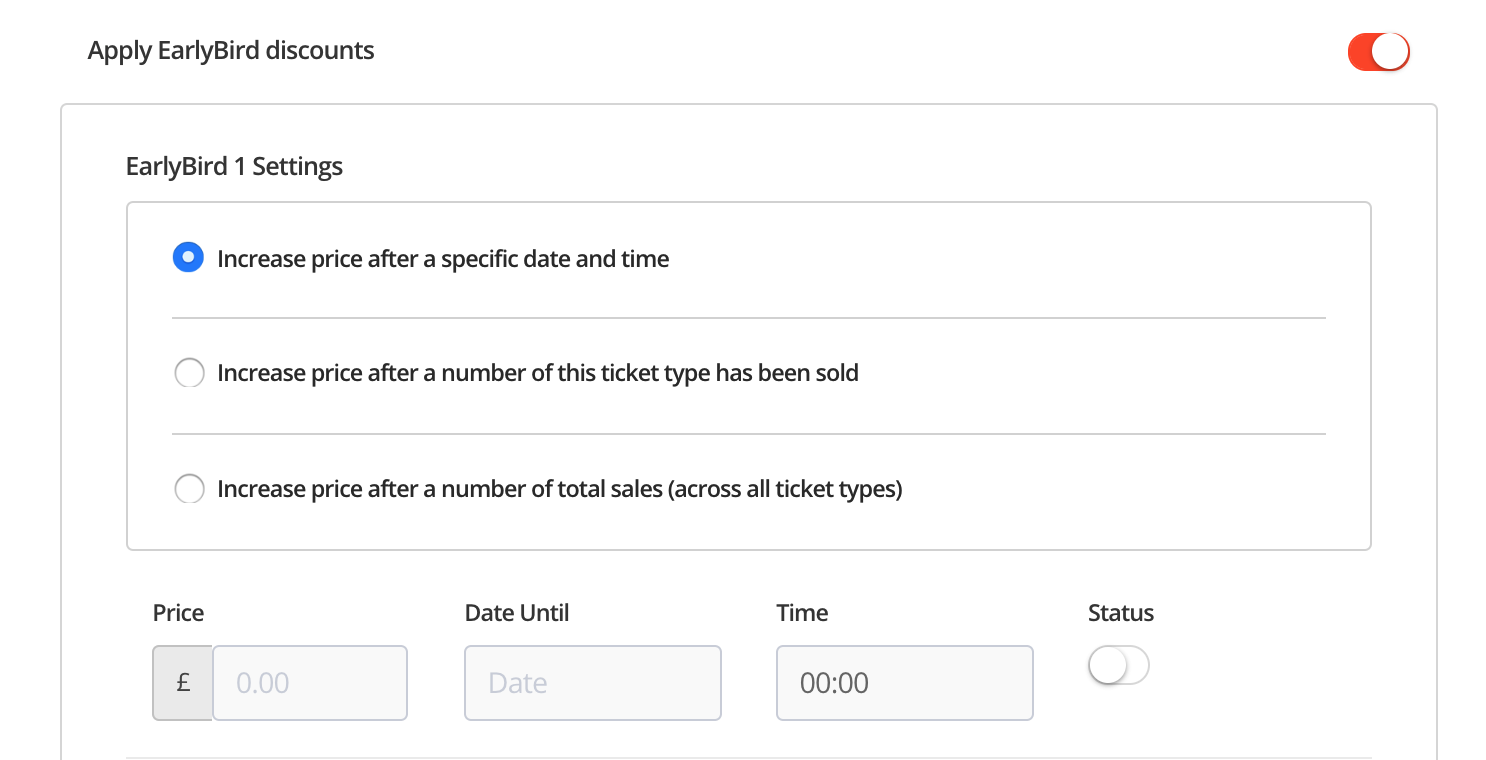Screen dimensions: 1486x760
Task: Click the 'Apply EarlyBird discounts' label
Action: click(231, 50)
